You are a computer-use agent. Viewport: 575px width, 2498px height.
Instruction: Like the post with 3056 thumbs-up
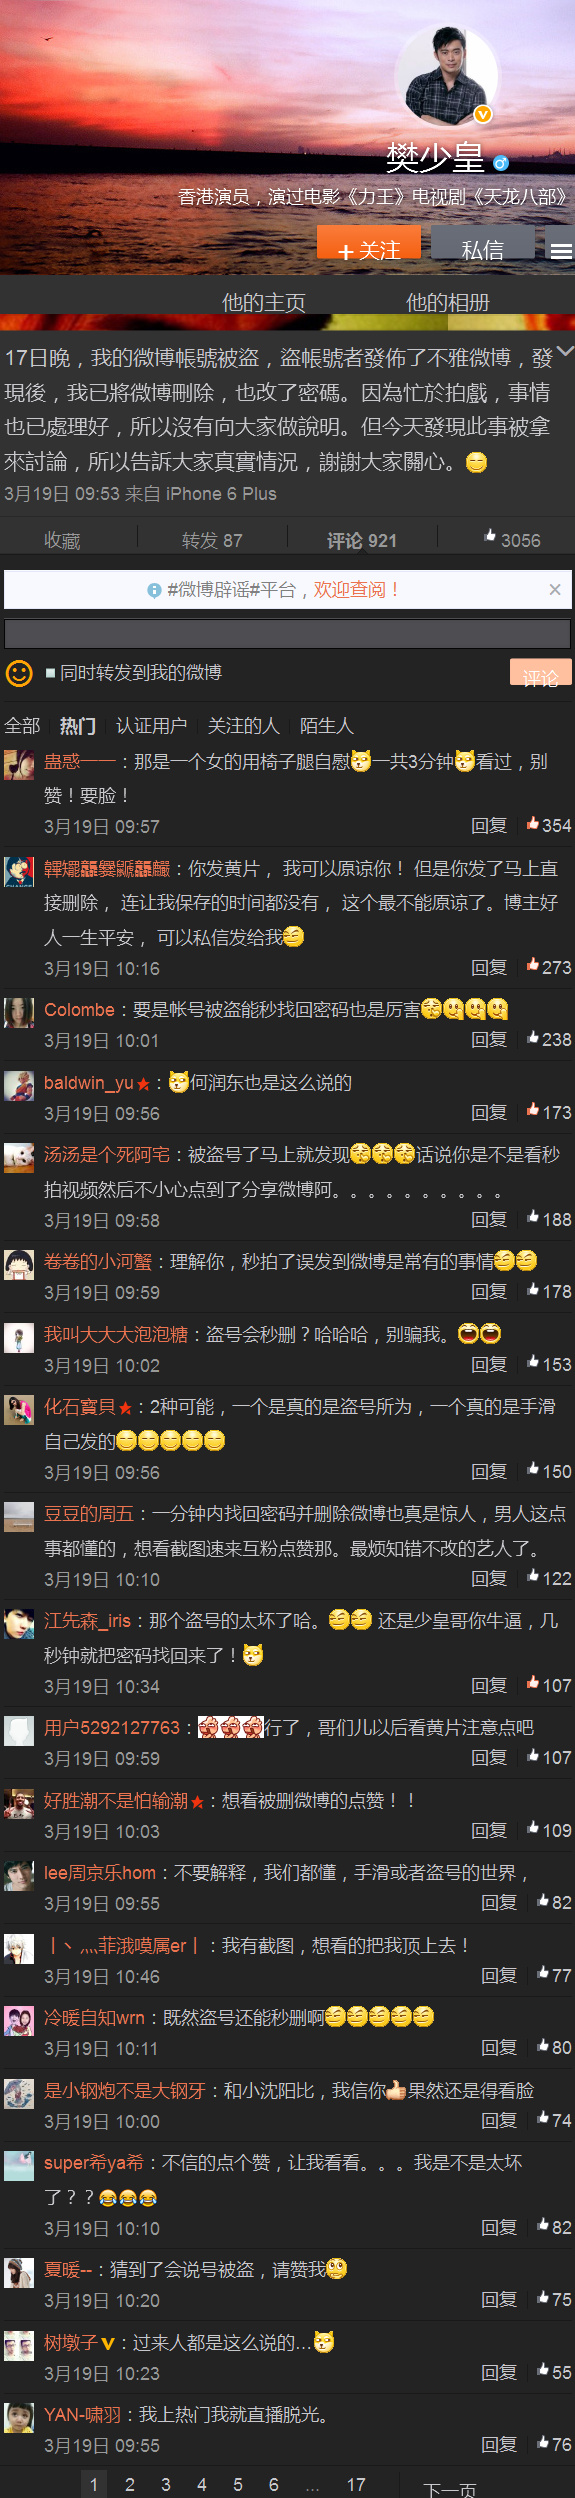[x=511, y=540]
